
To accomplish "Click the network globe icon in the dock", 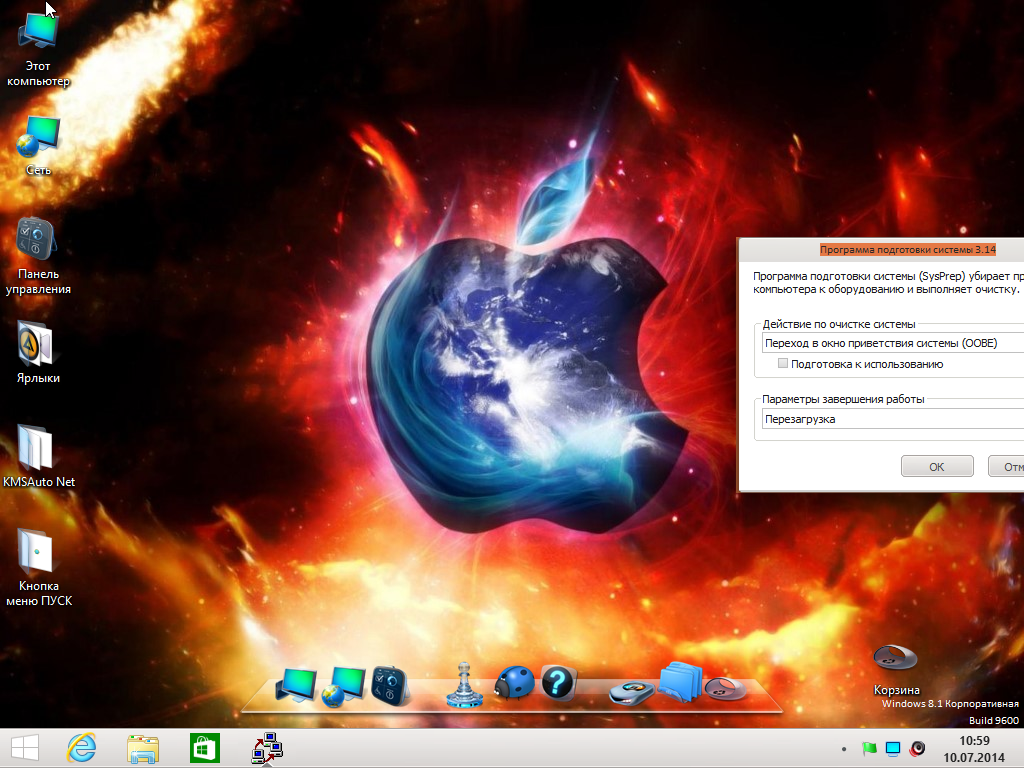I will pos(344,686).
